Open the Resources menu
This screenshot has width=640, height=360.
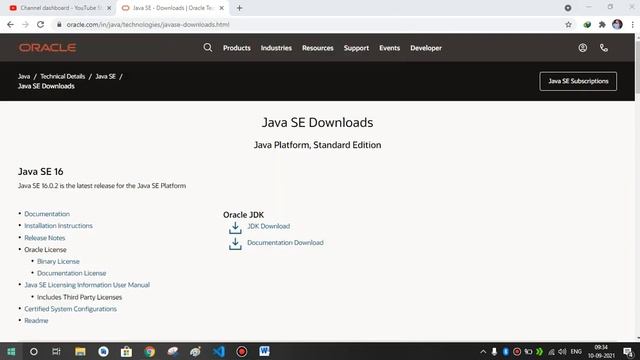point(318,48)
